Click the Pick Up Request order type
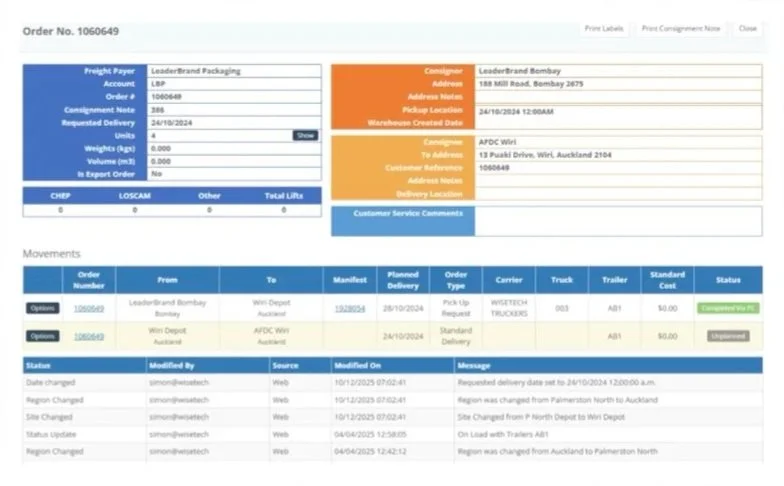The width and height of the screenshot is (784, 486). pos(456,308)
